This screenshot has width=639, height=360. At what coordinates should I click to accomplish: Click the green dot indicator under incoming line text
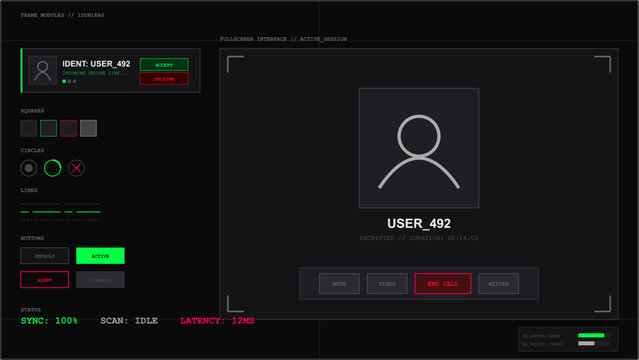(x=64, y=81)
